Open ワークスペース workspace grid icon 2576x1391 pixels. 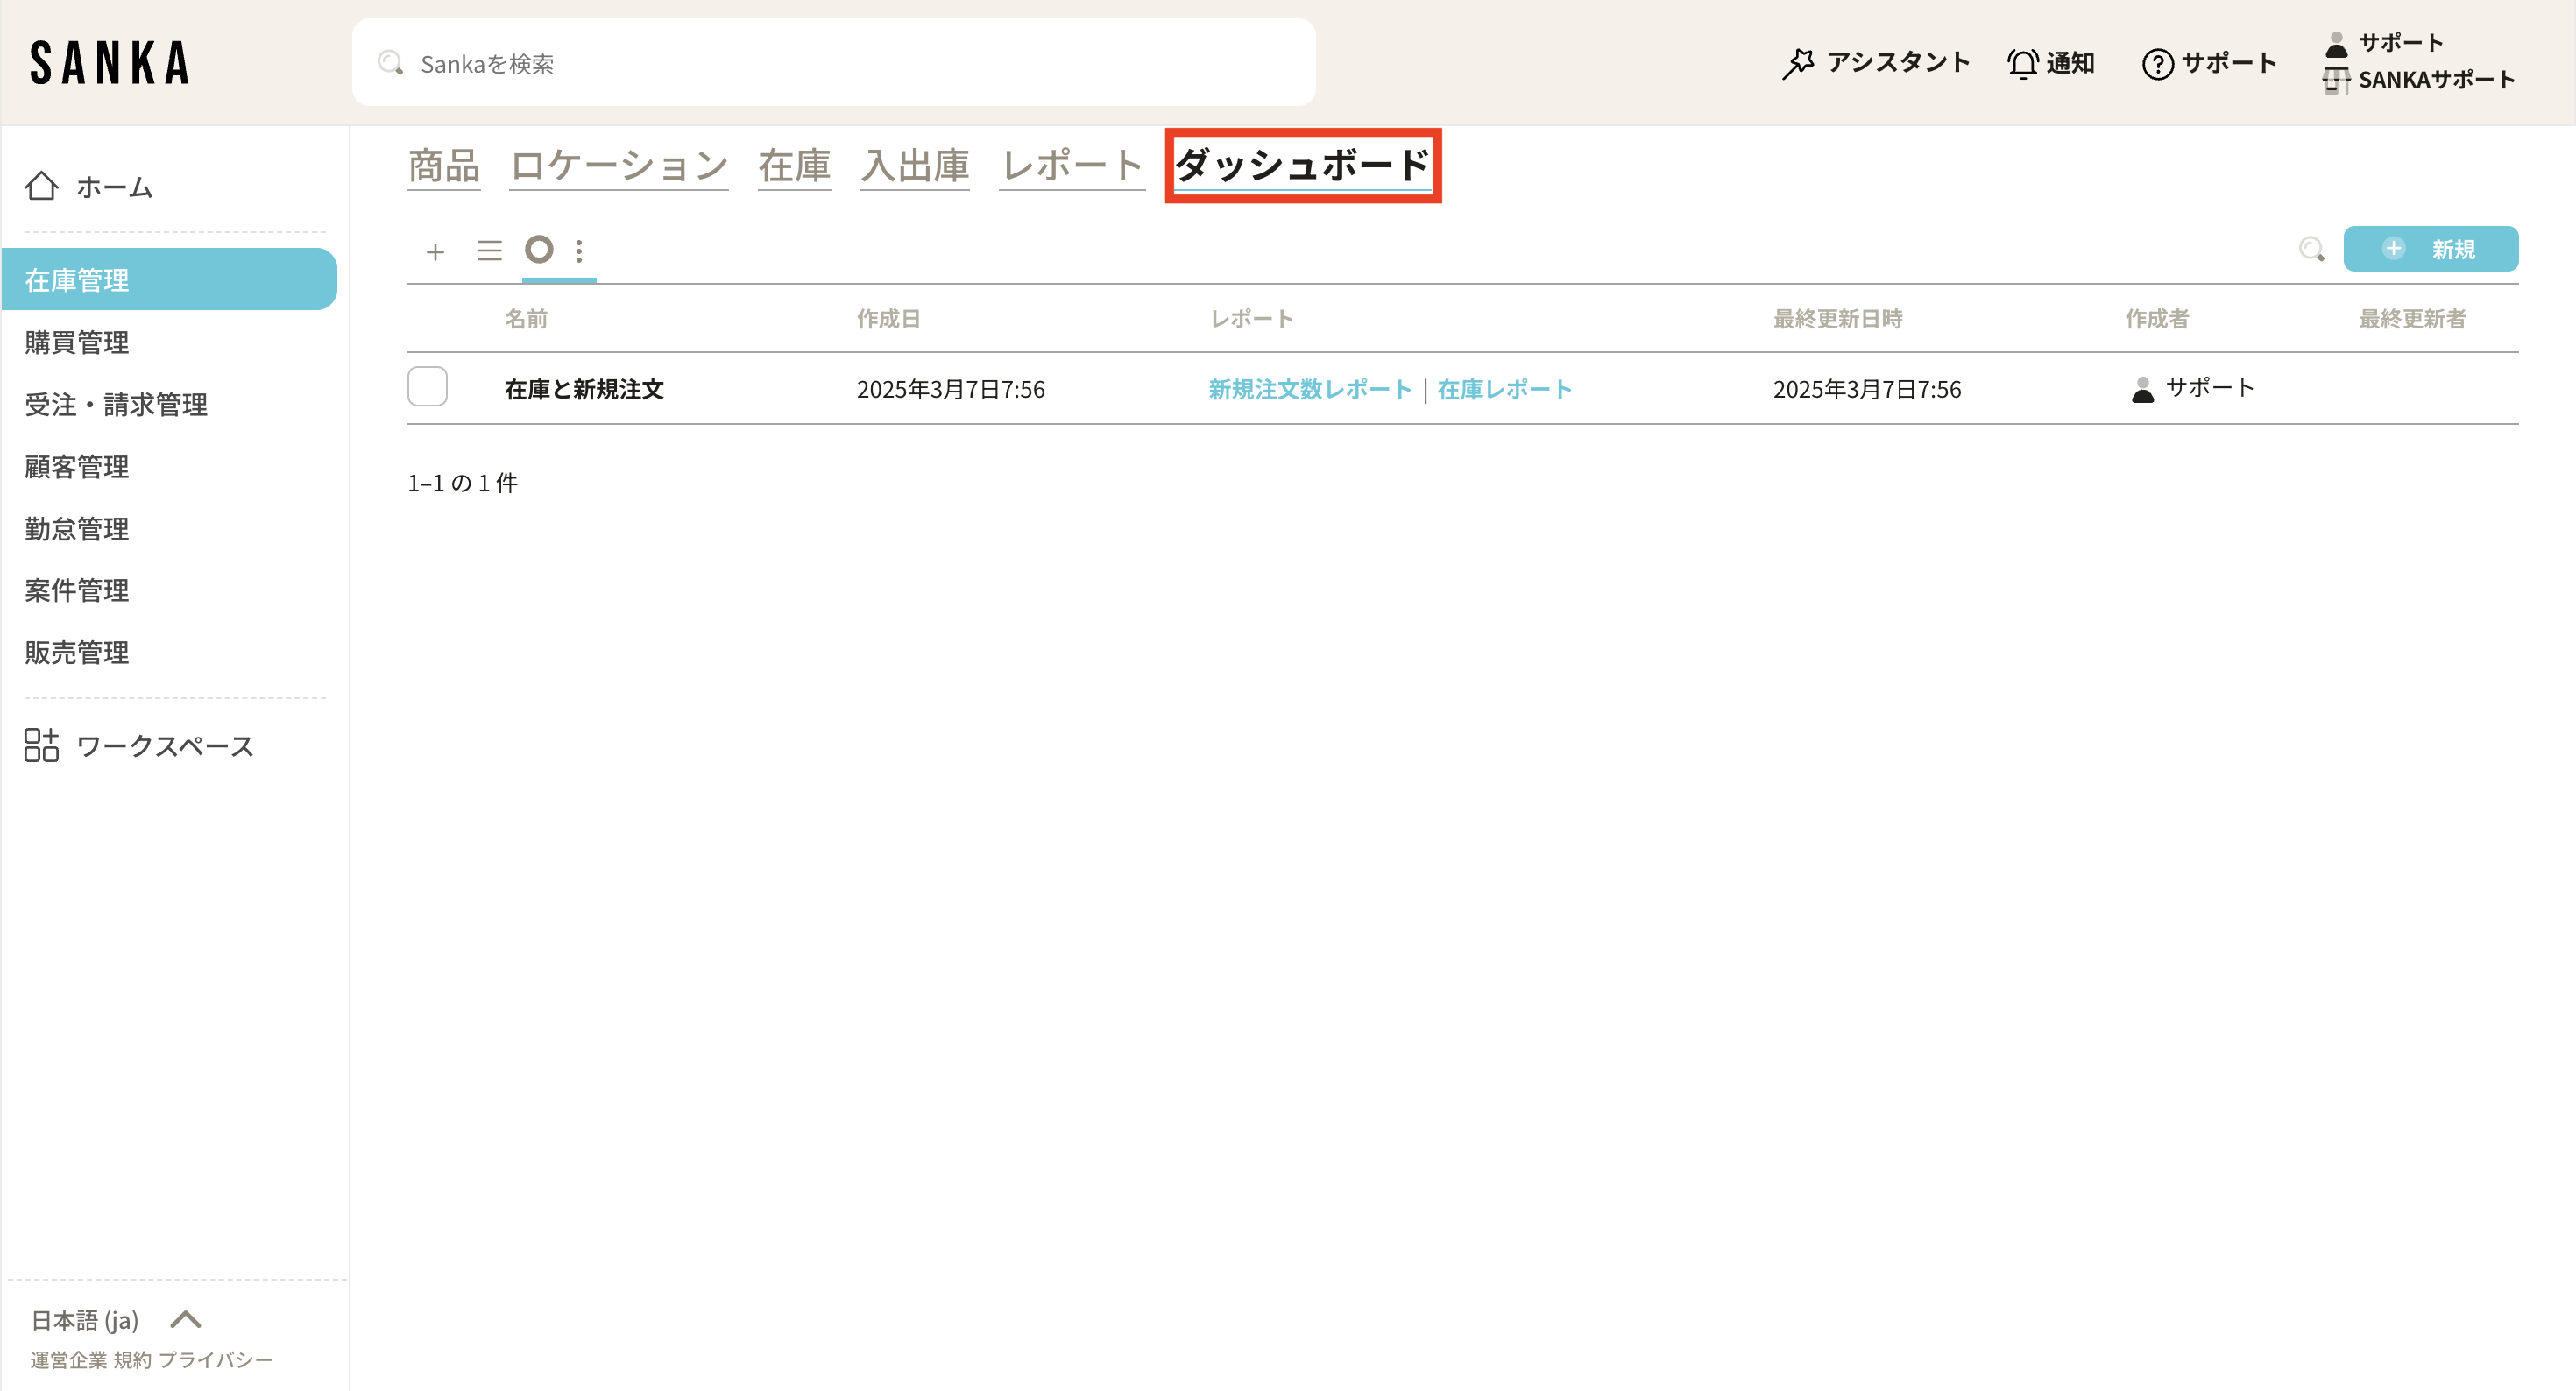[x=42, y=745]
